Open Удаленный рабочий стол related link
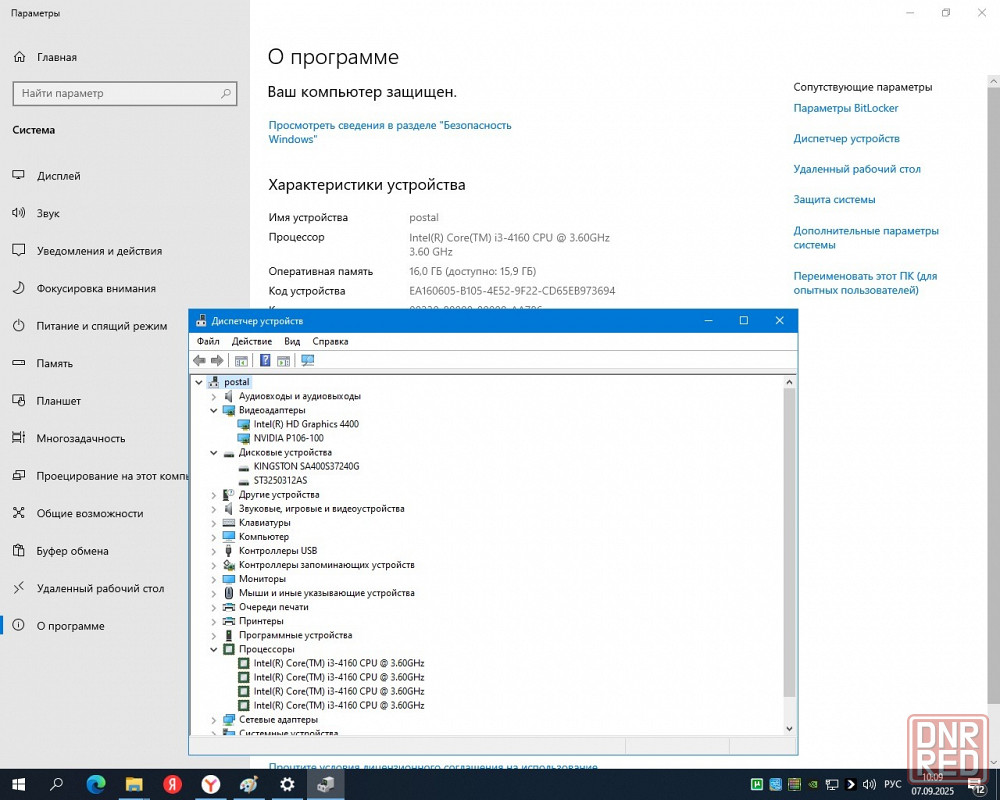 [857, 169]
